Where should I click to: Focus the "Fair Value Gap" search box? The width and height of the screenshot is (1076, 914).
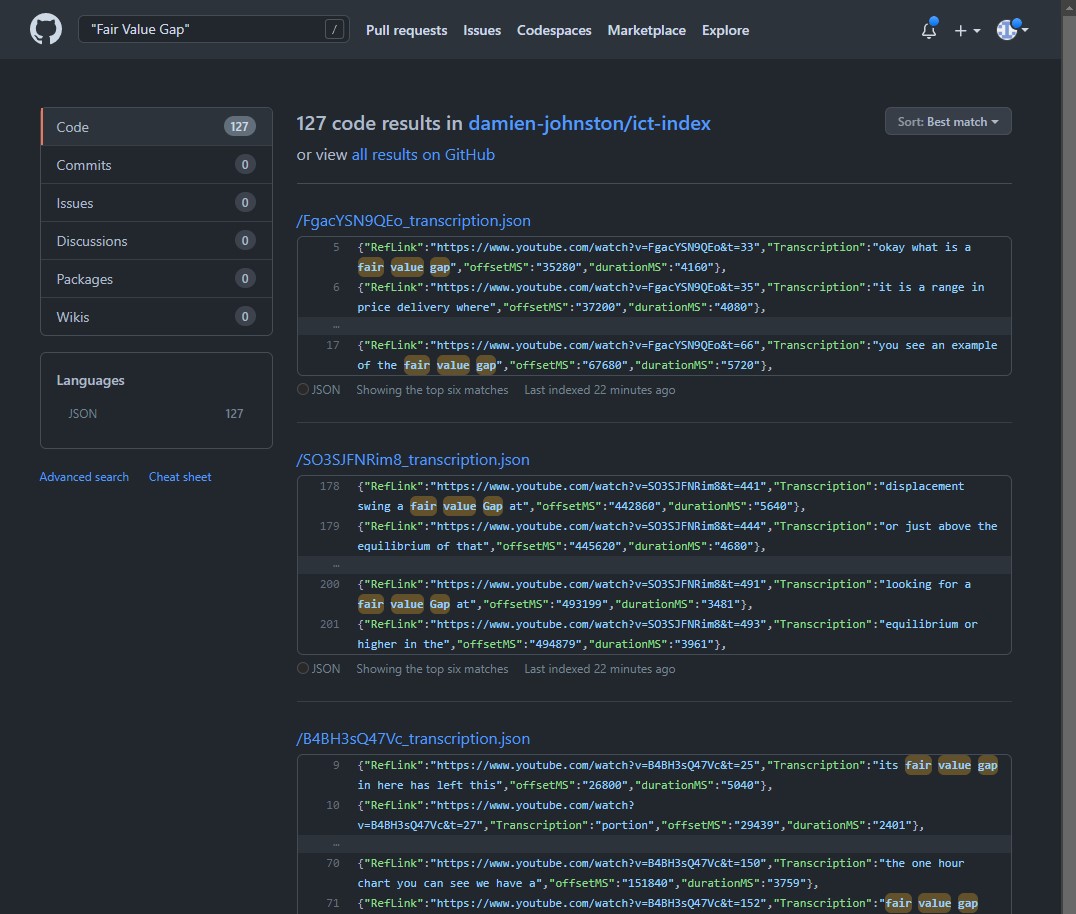(213, 29)
